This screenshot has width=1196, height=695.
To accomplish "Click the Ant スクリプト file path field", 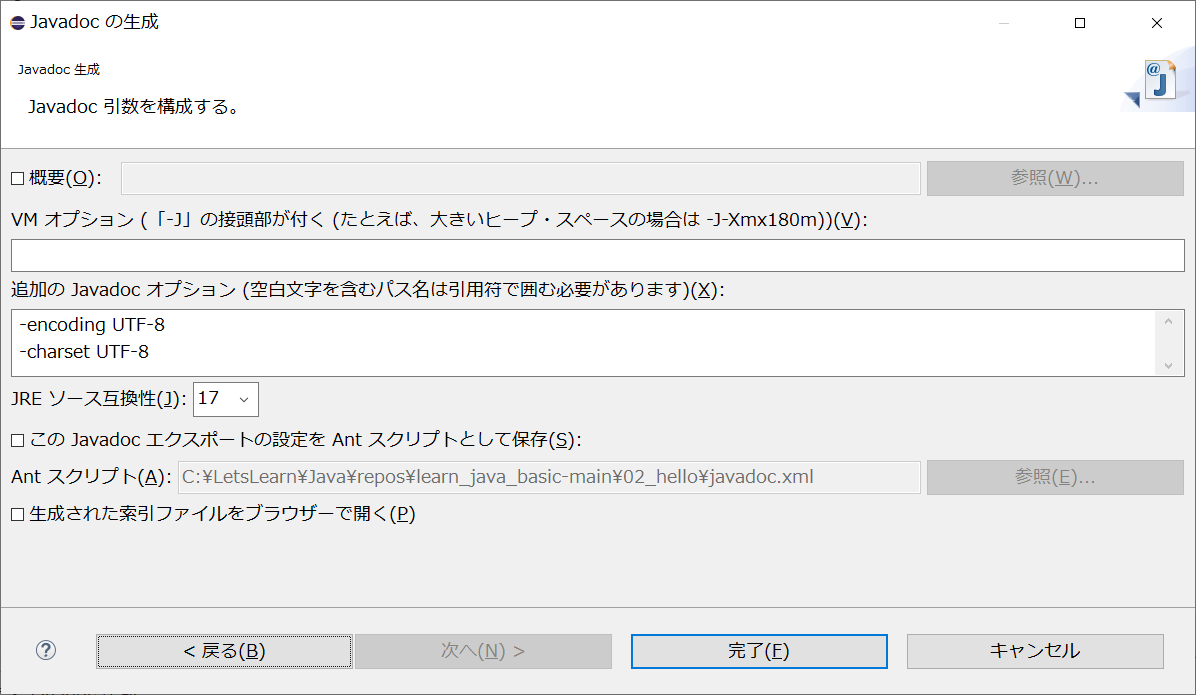I will click(550, 477).
